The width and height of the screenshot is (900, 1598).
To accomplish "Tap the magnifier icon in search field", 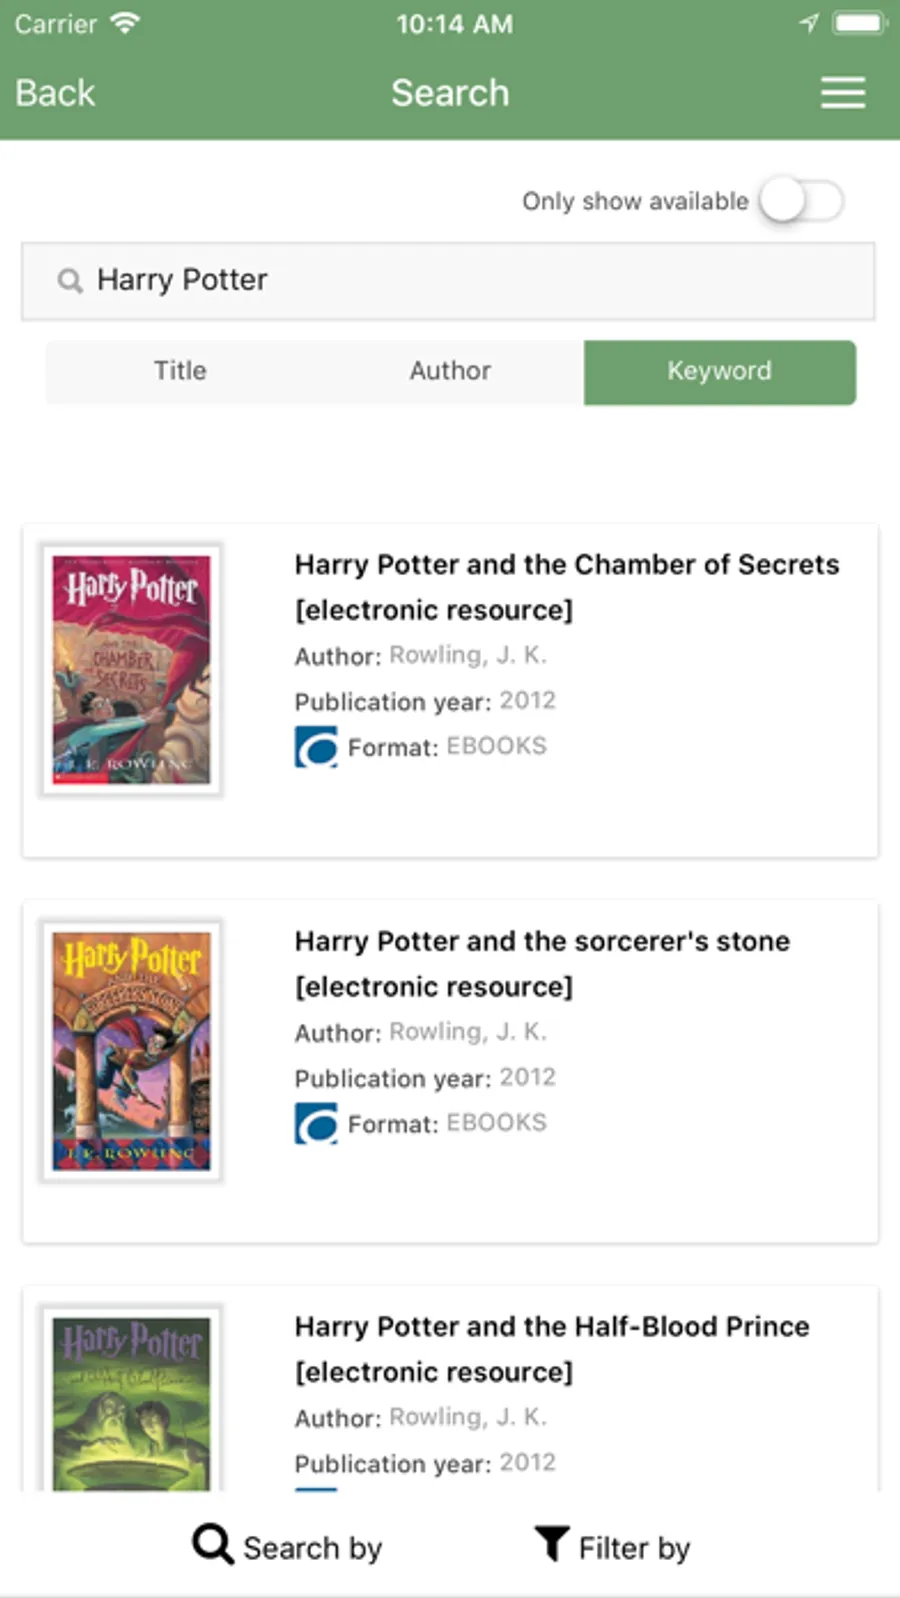I will coord(69,281).
